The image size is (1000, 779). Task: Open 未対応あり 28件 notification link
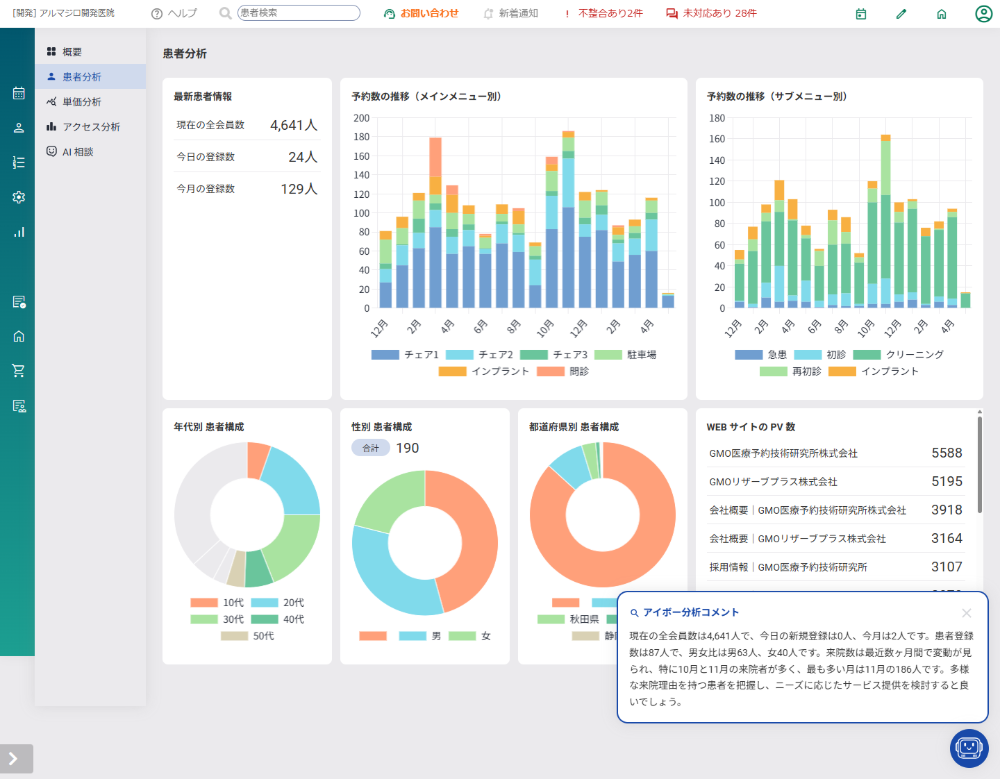coord(711,13)
